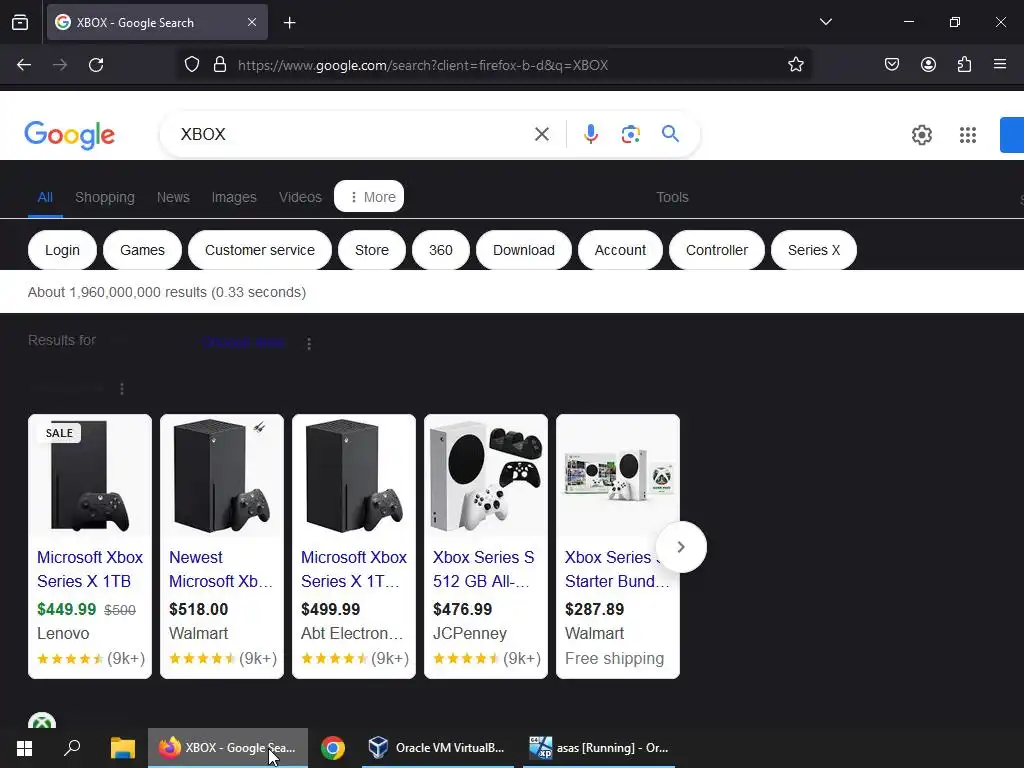Filter by Customer service chip
The width and height of the screenshot is (1024, 768).
pyautogui.click(x=260, y=250)
